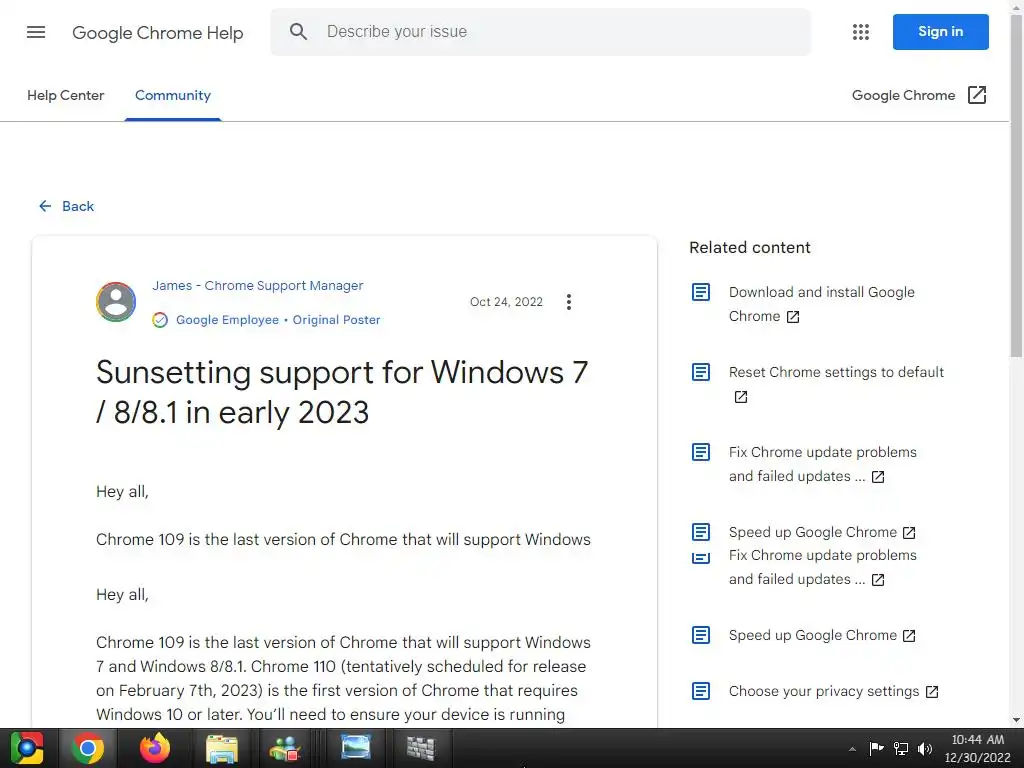
Task: Click the Oct 24, 2022 post date
Action: tap(506, 302)
